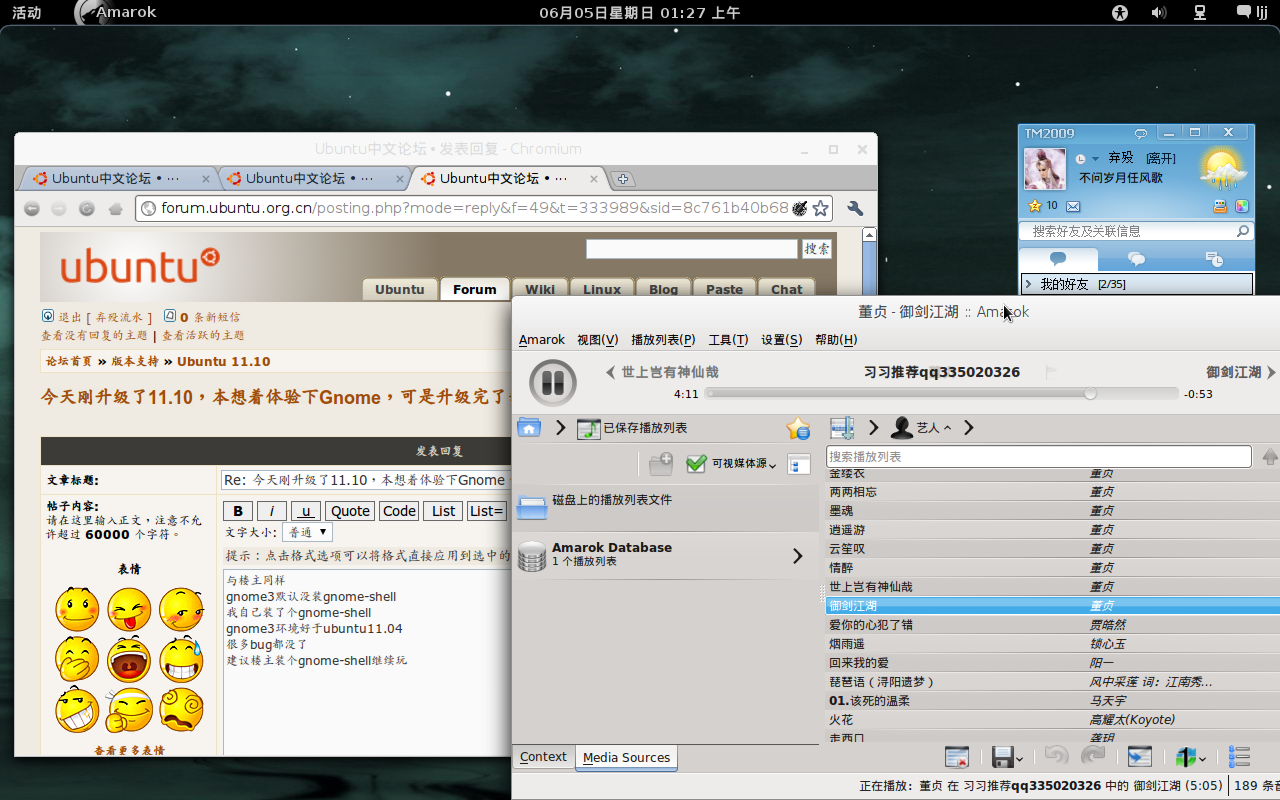
Task: Click the show active track icon
Action: point(1139,757)
